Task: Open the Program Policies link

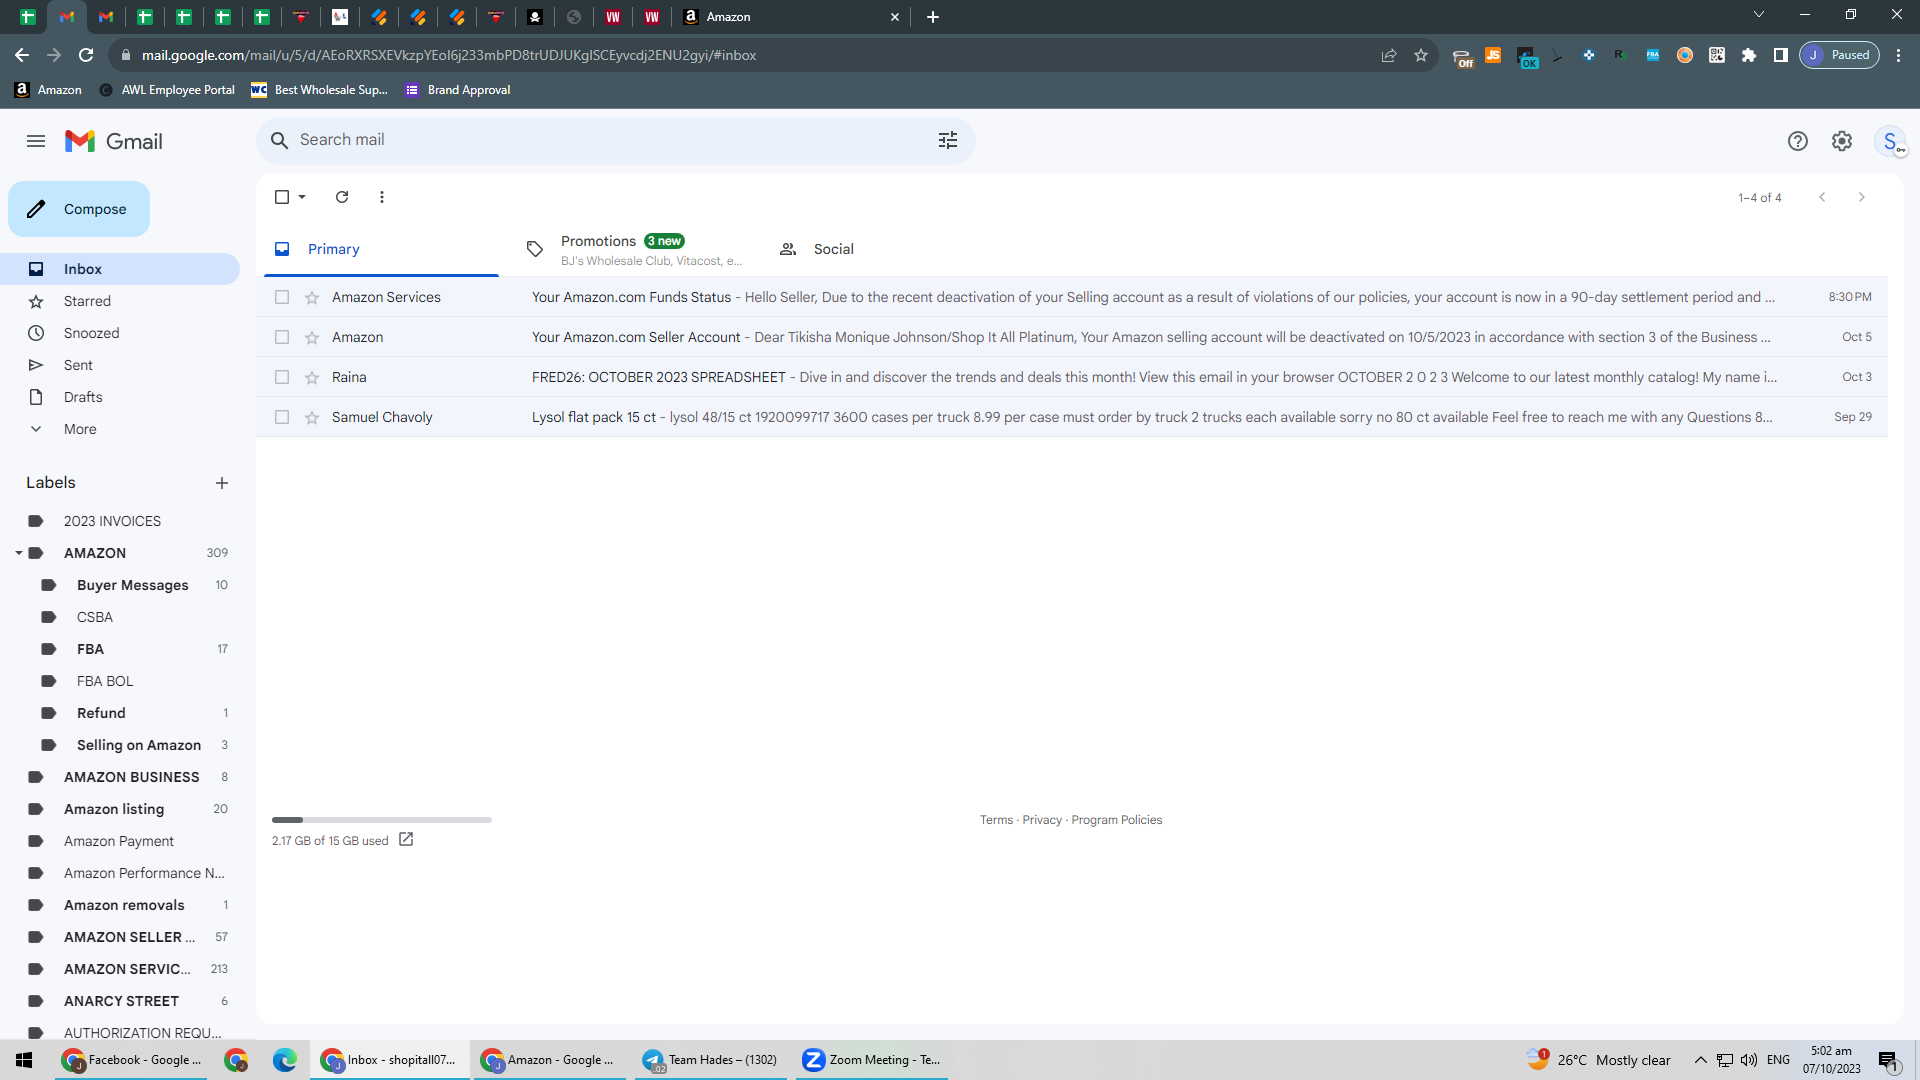Action: coord(1116,820)
